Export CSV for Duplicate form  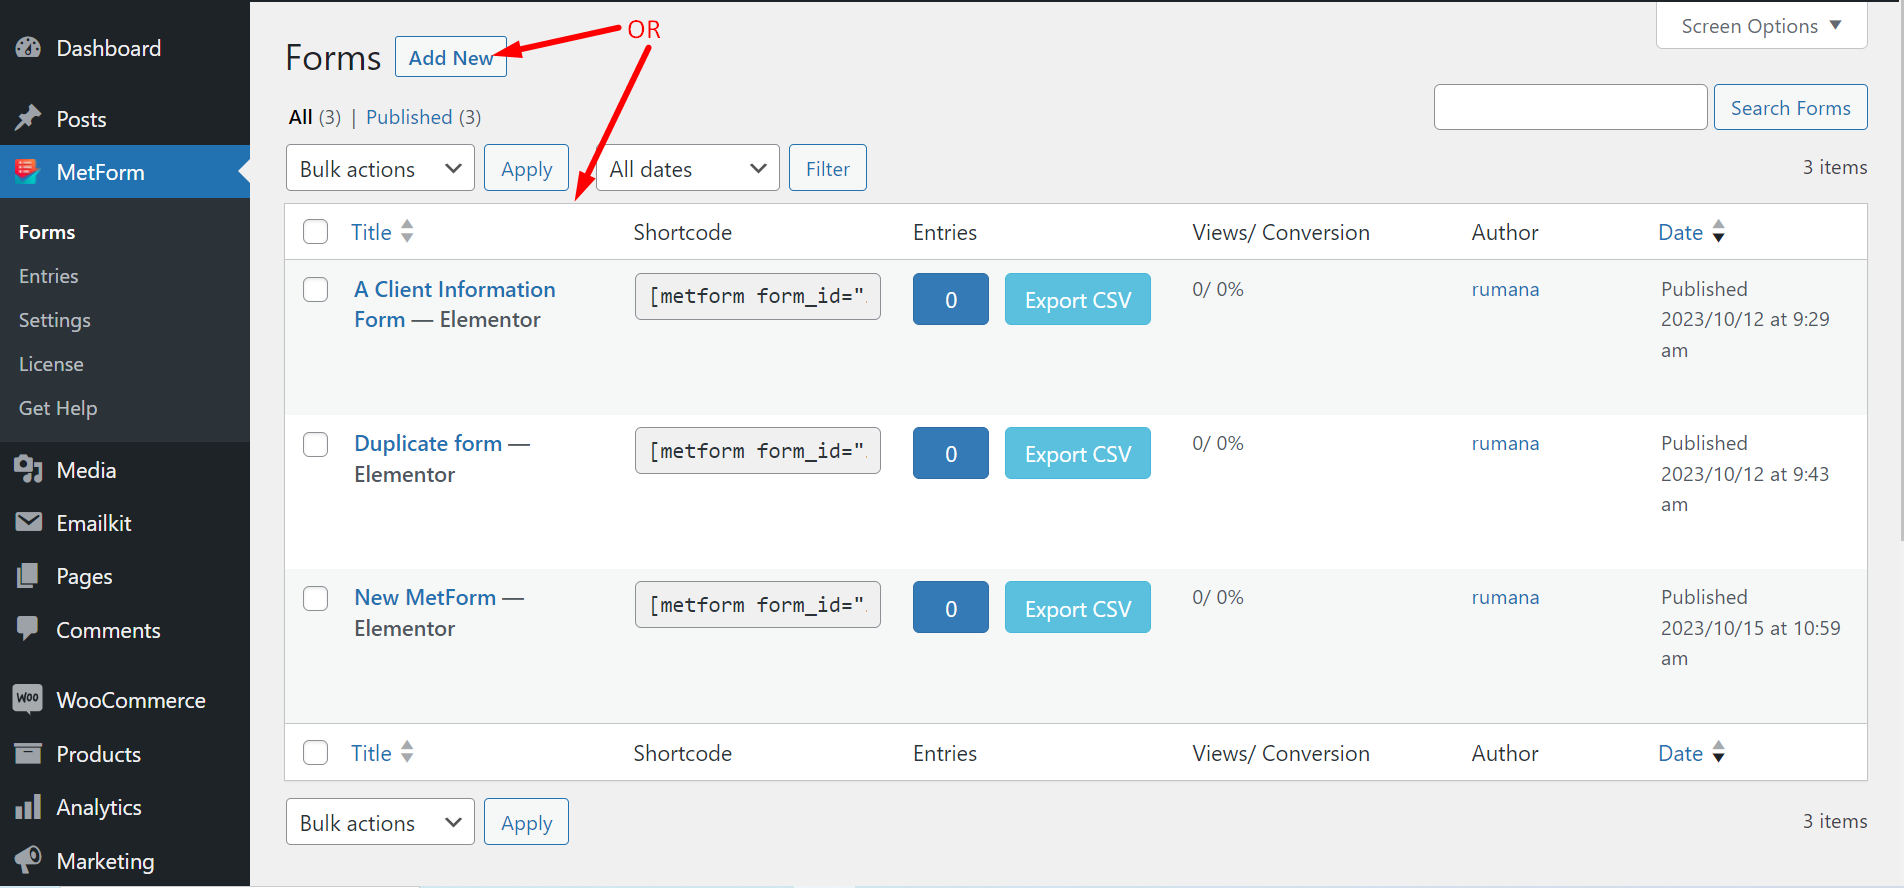(x=1078, y=453)
